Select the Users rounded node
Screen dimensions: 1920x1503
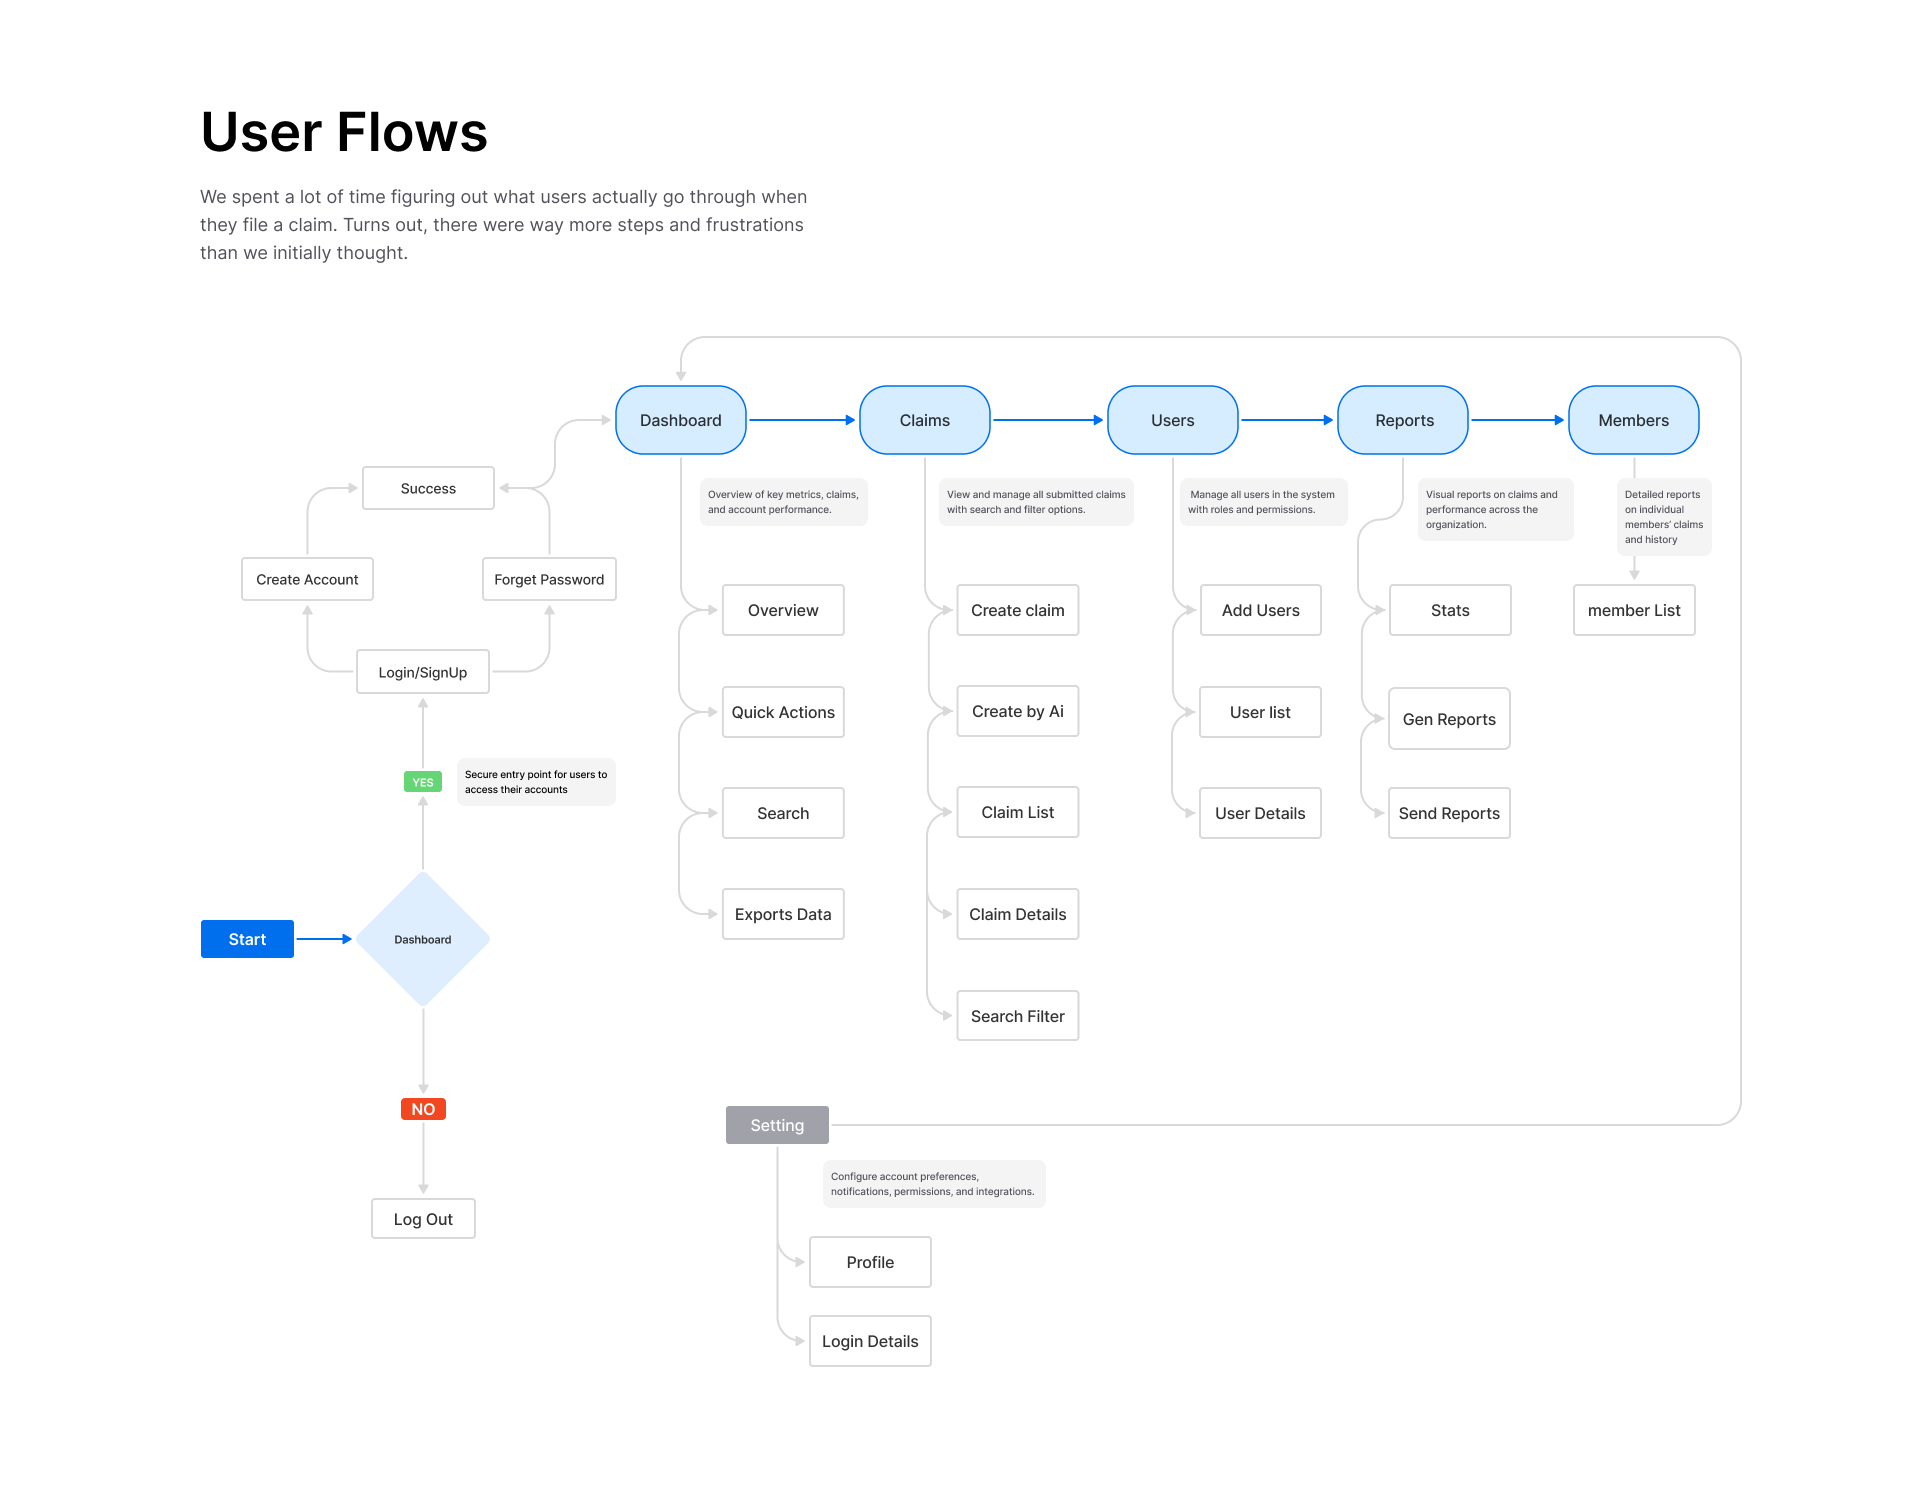pyautogui.click(x=1173, y=420)
